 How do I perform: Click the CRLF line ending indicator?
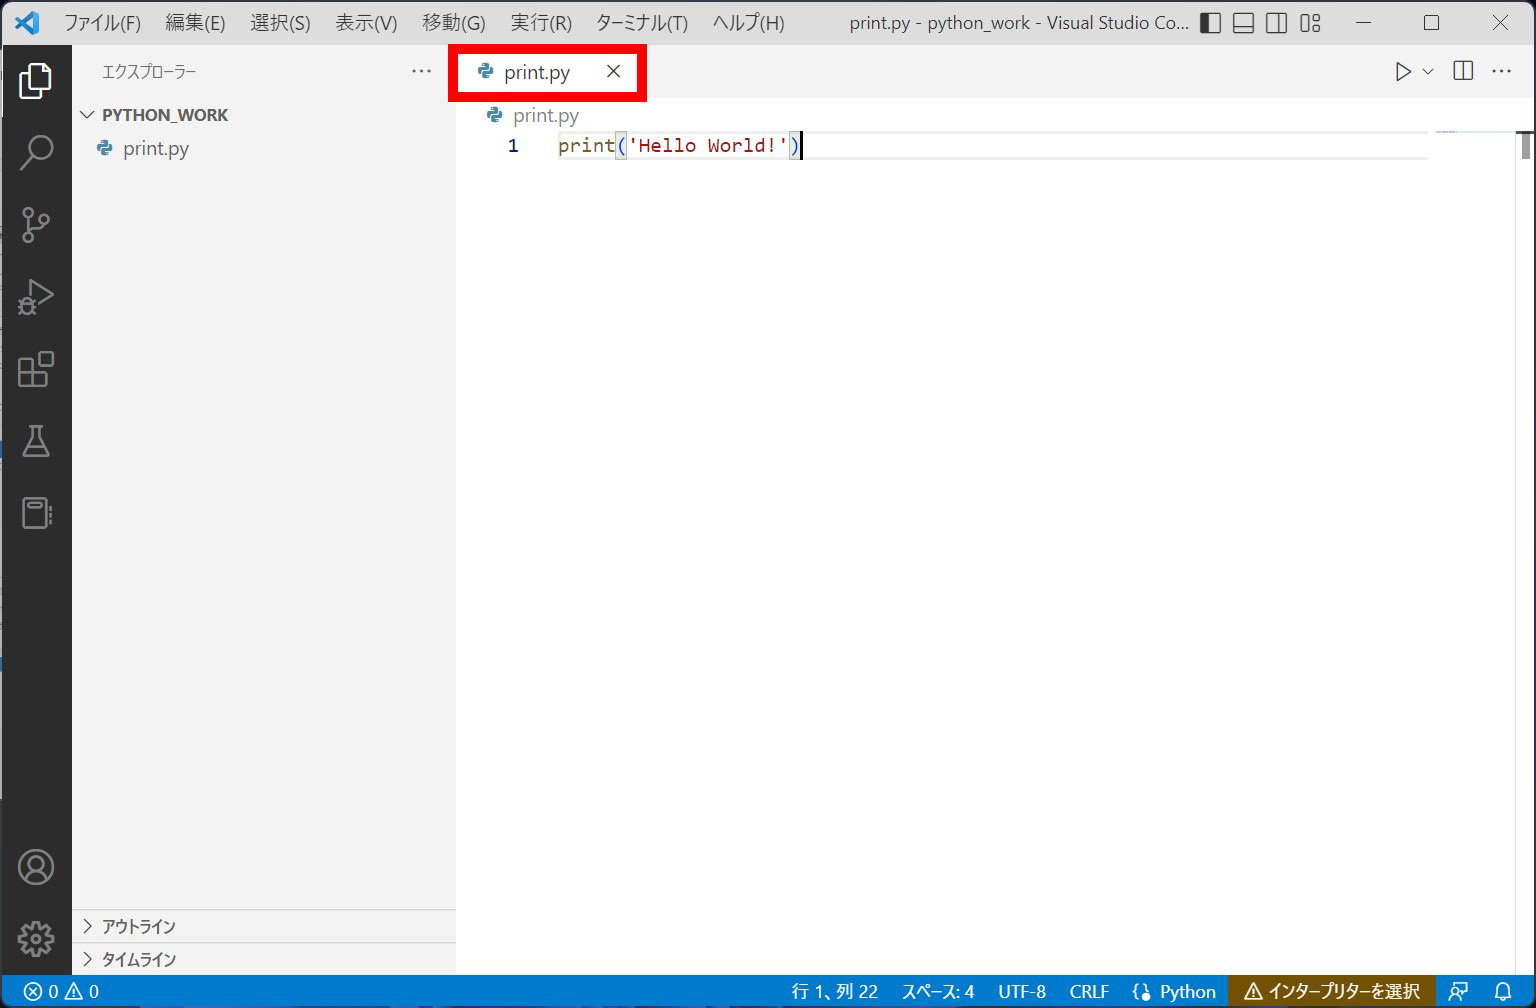(x=1089, y=991)
